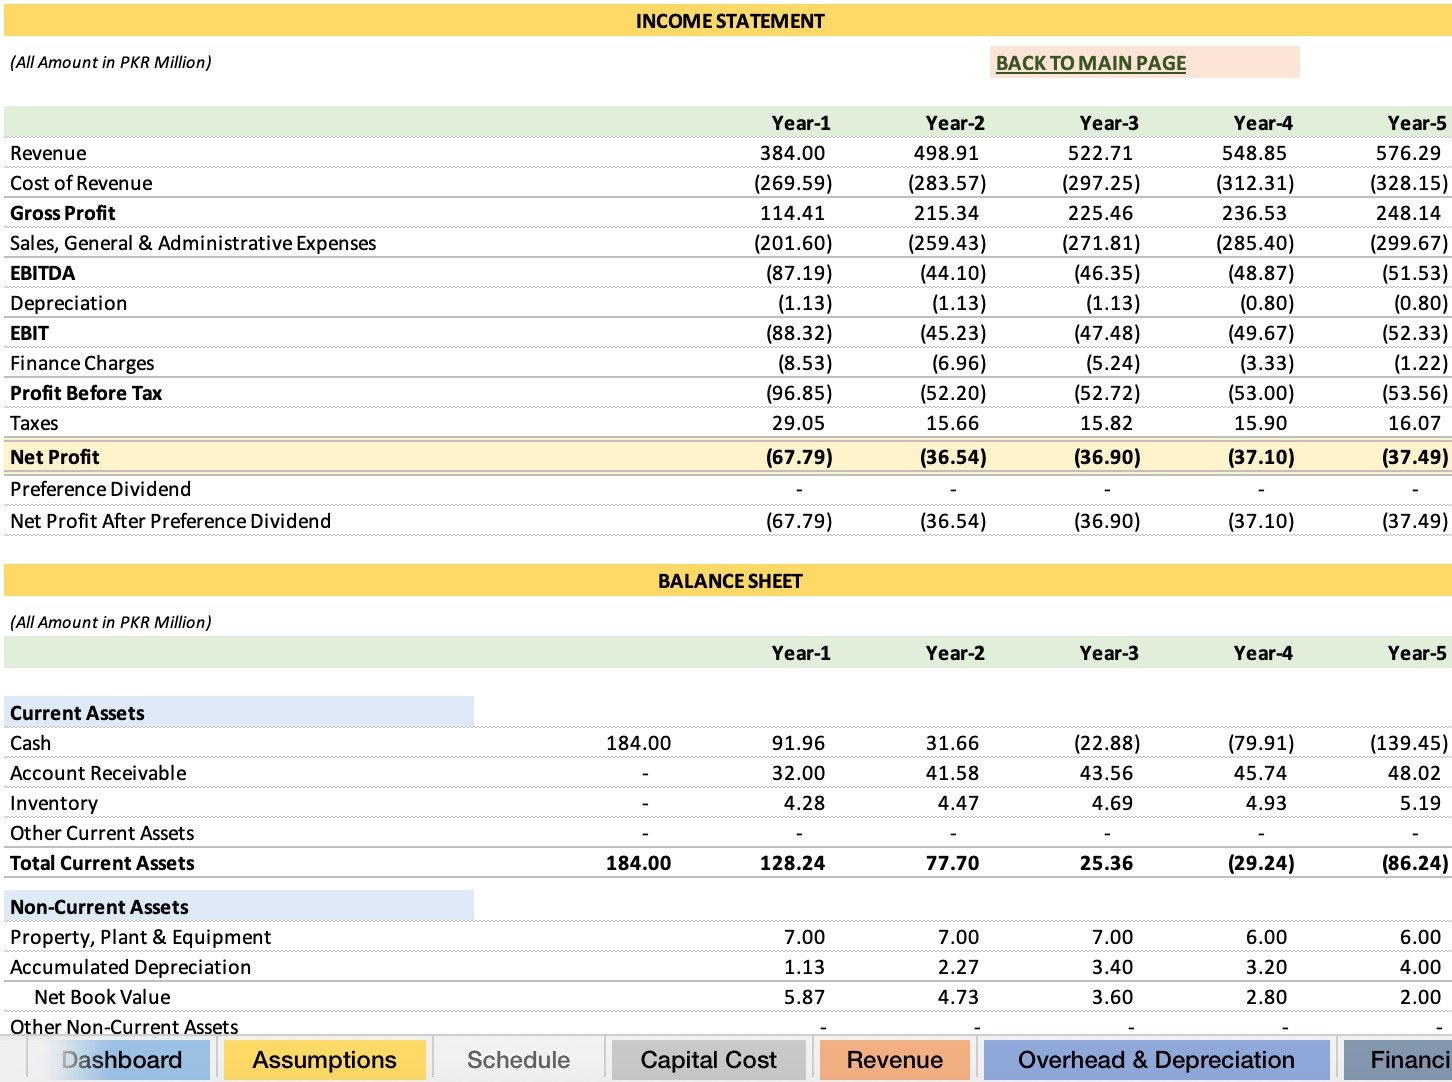Select Year-5 Revenue cell 576.29
The width and height of the screenshot is (1452, 1082).
point(1408,153)
